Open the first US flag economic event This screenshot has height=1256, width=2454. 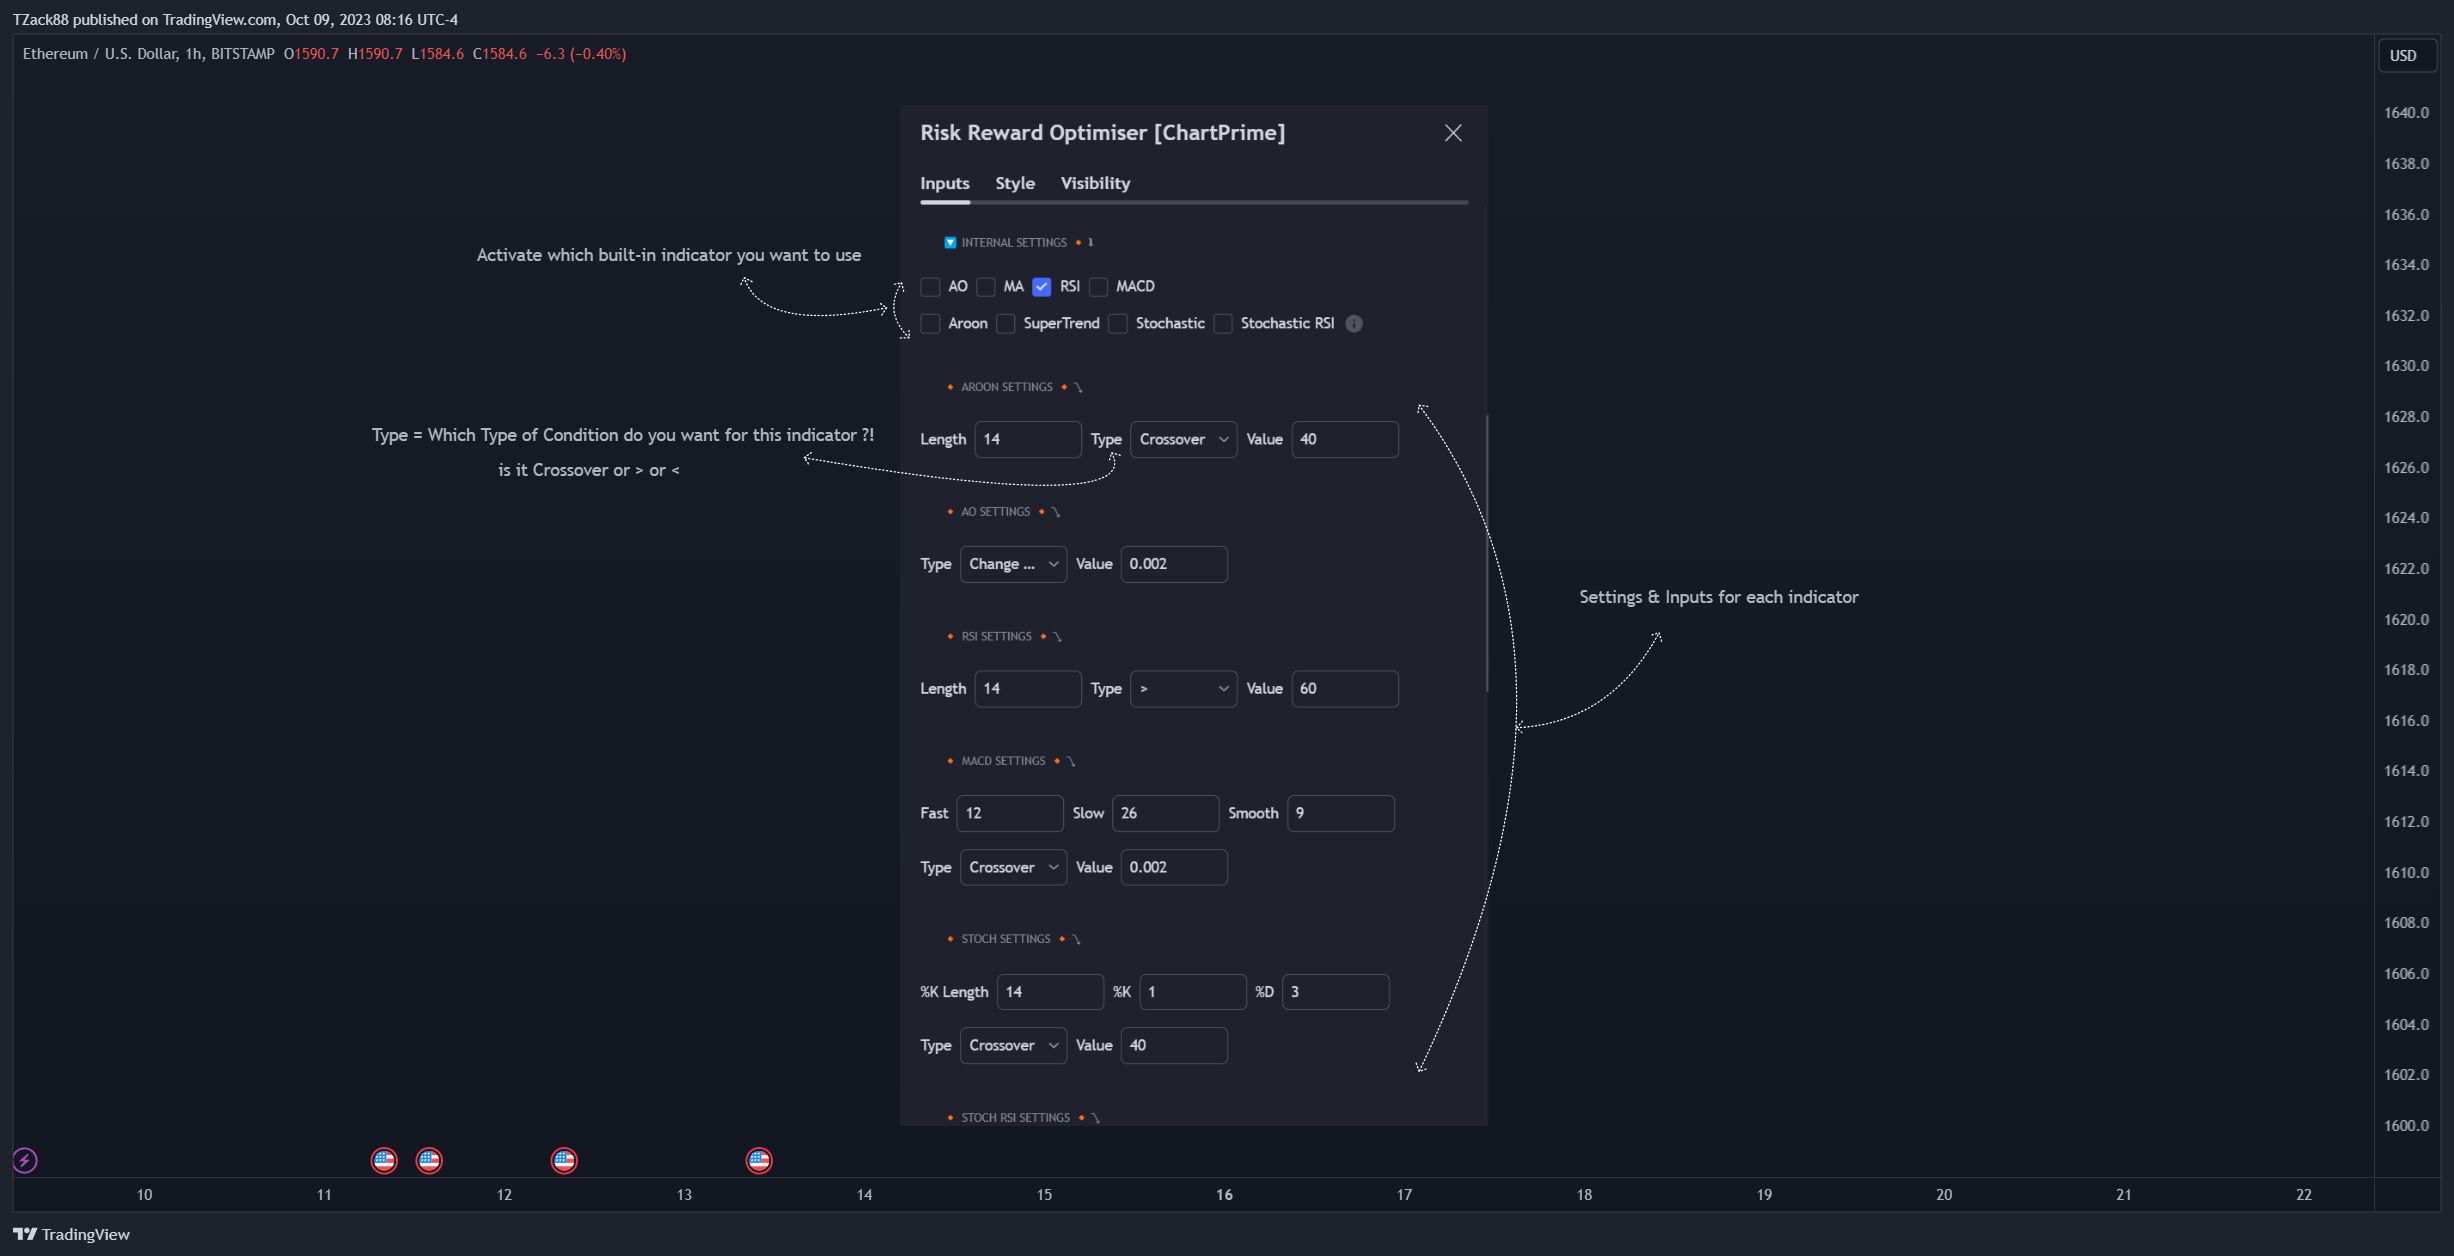pos(384,1160)
